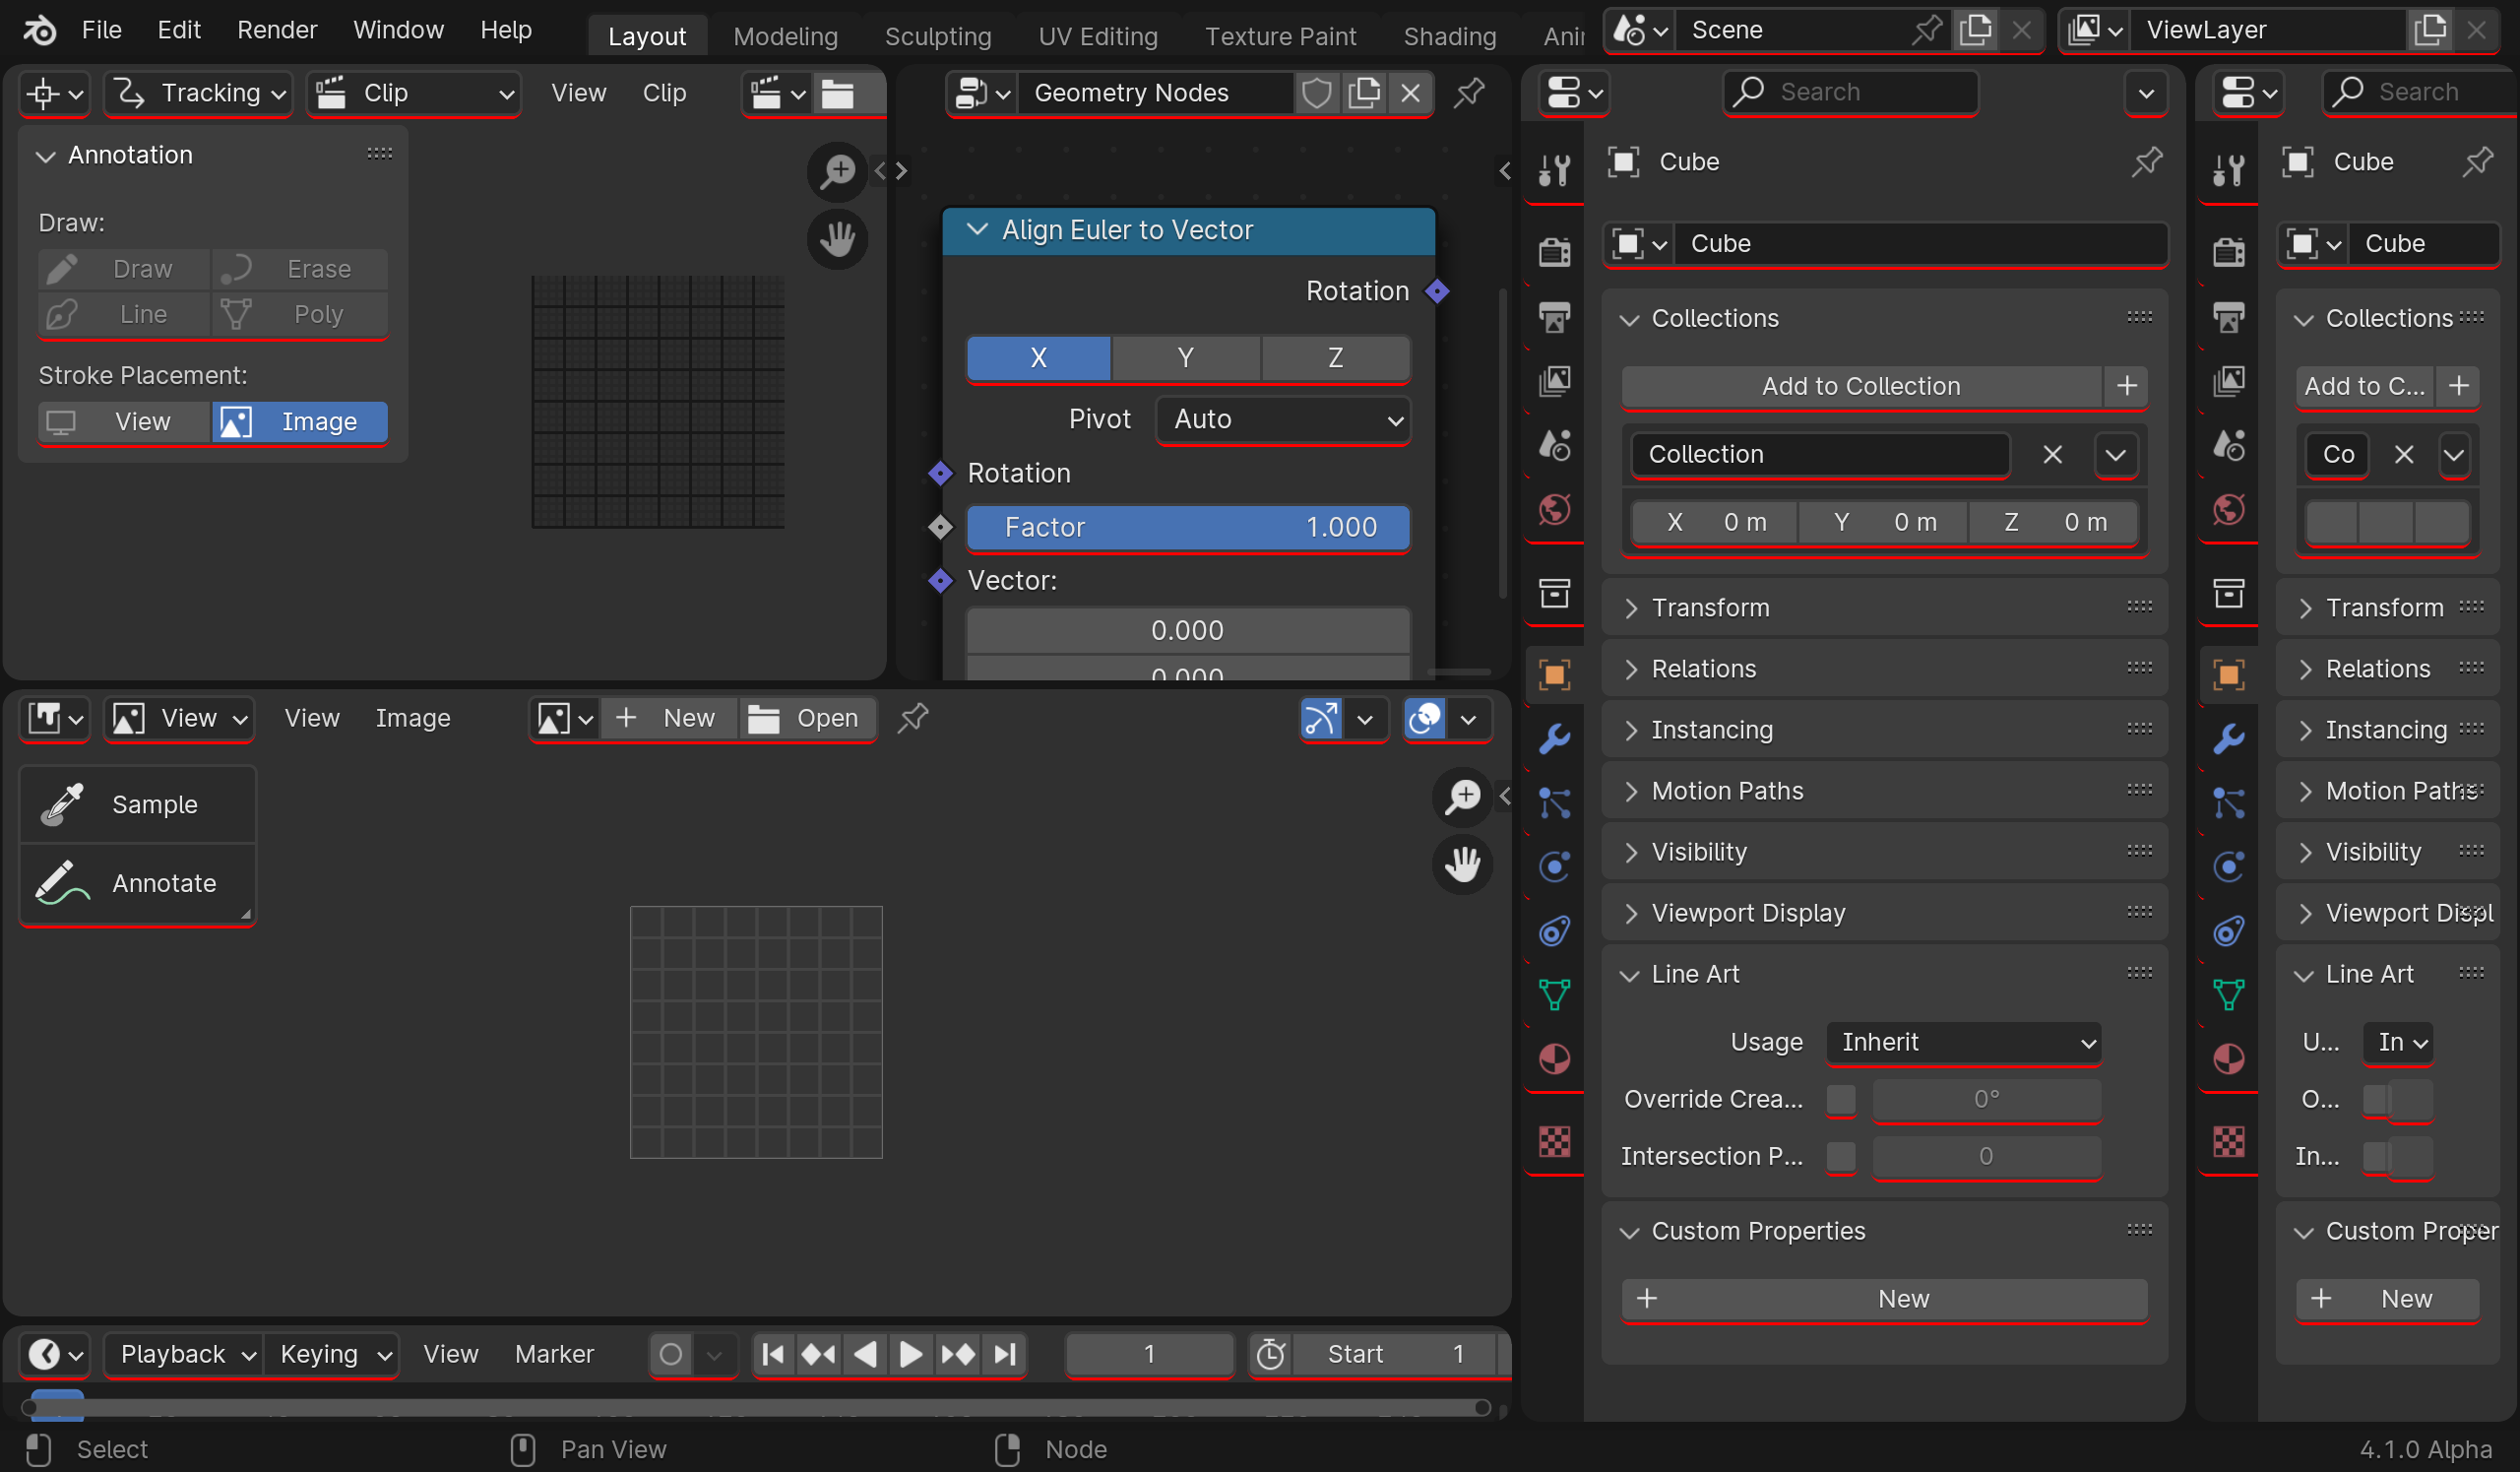Select the Annotate tool
Screen dimensions: 2520x1472
click(x=138, y=884)
